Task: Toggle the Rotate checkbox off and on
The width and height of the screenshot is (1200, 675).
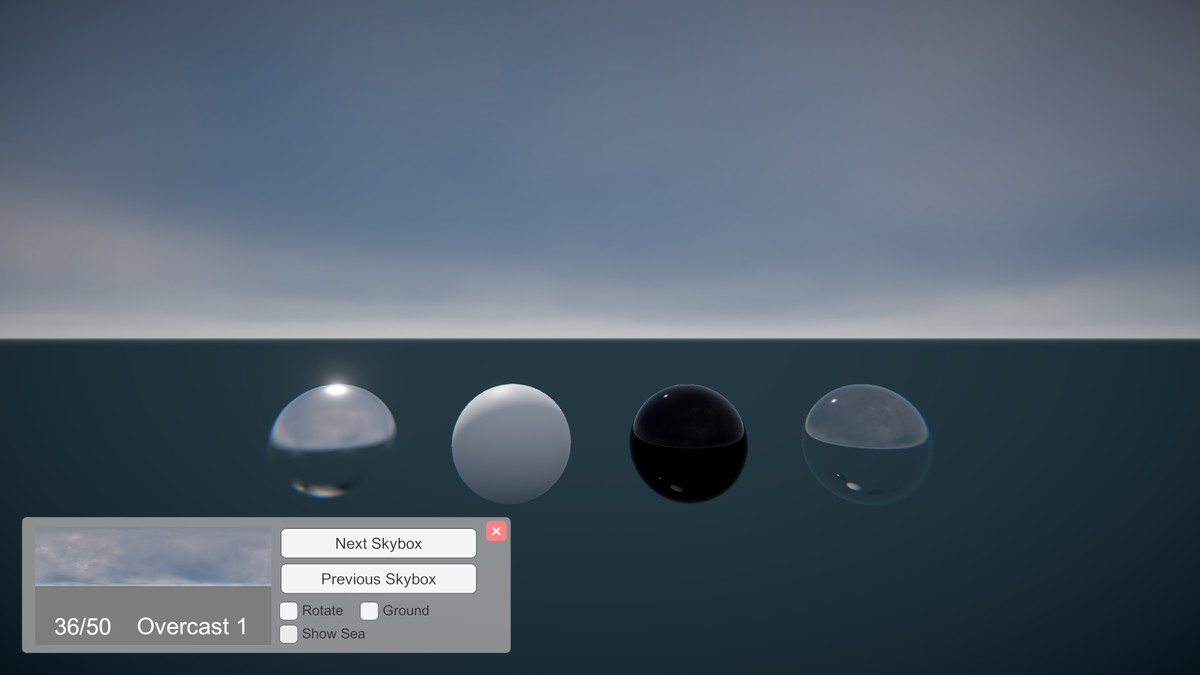Action: point(287,610)
